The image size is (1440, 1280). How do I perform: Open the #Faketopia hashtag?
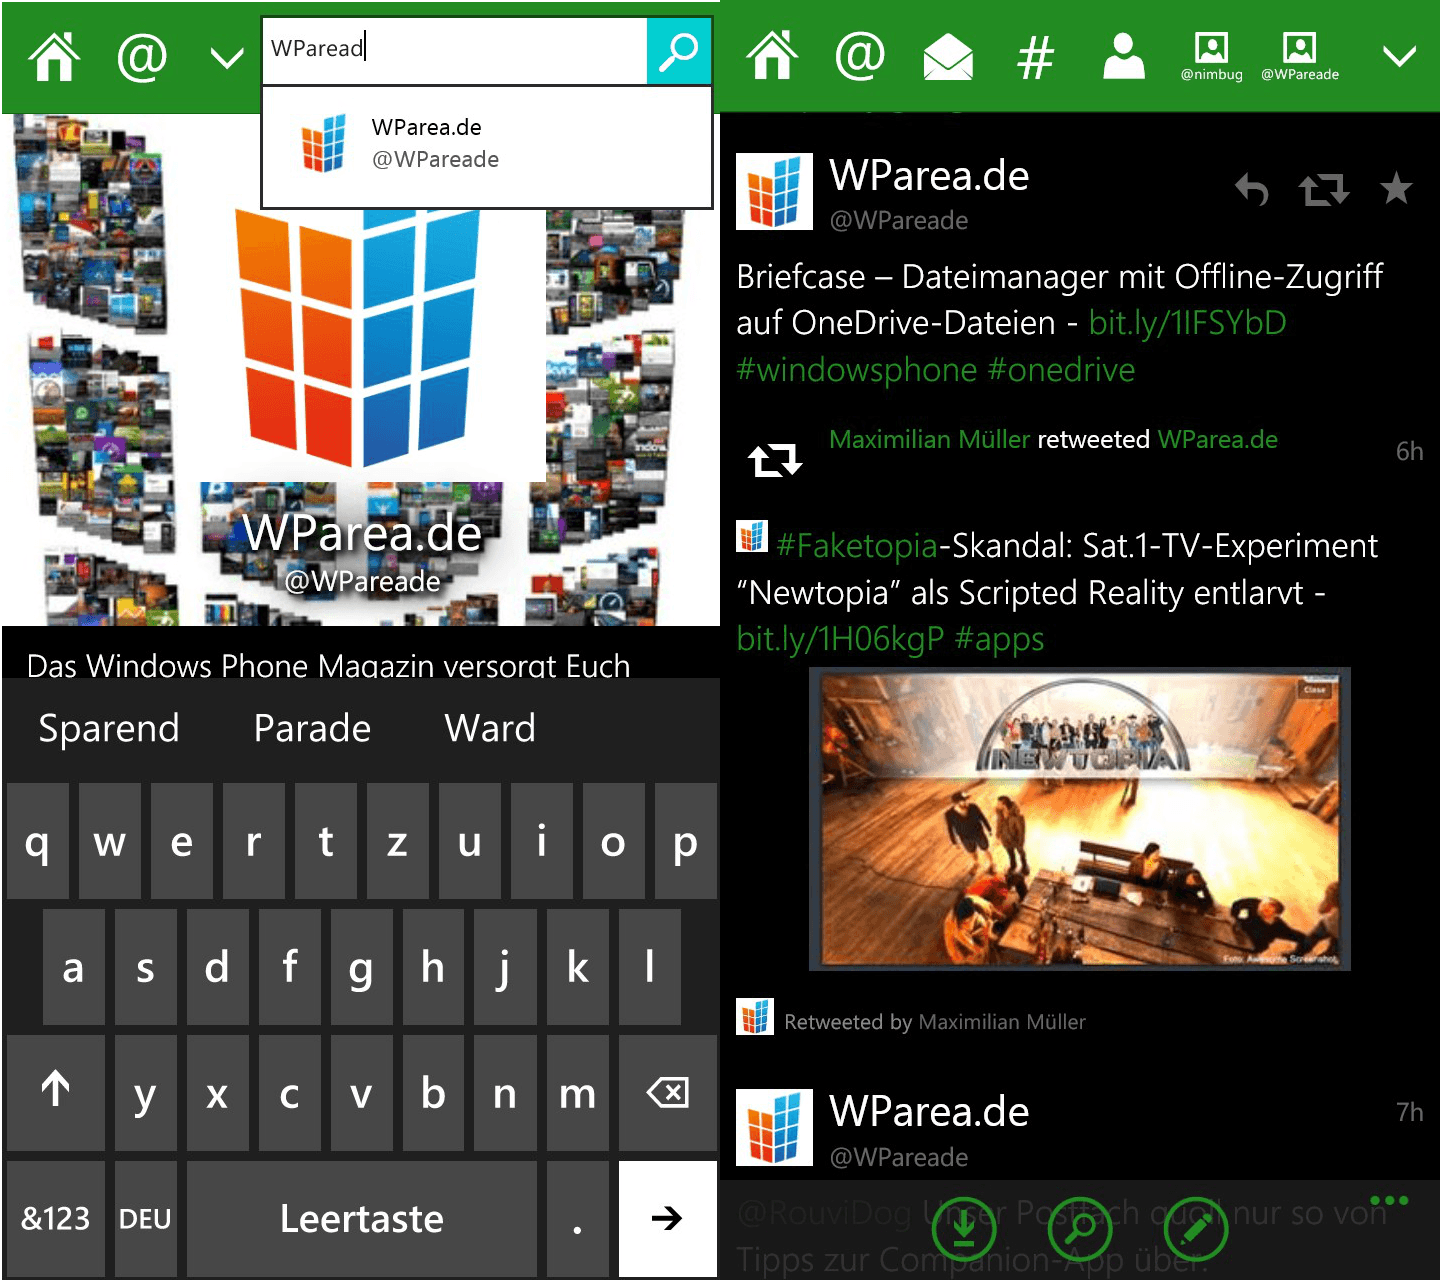click(857, 546)
